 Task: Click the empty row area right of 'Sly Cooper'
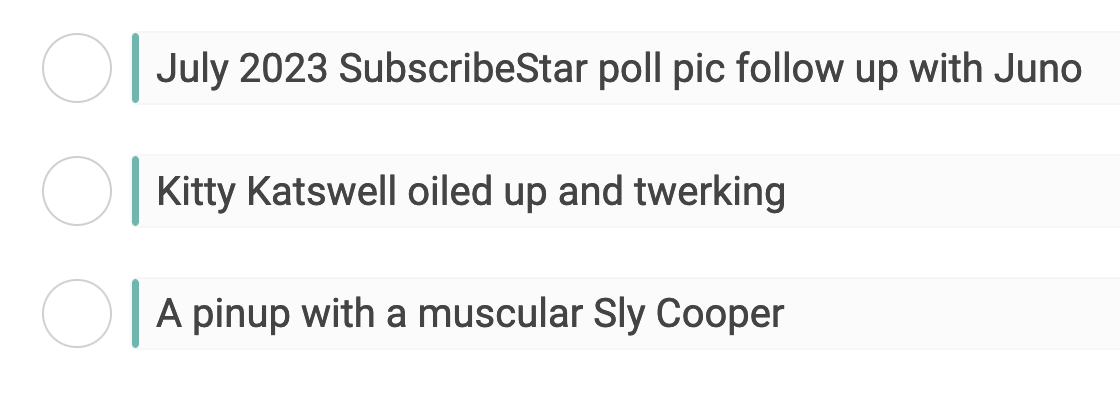point(952,314)
